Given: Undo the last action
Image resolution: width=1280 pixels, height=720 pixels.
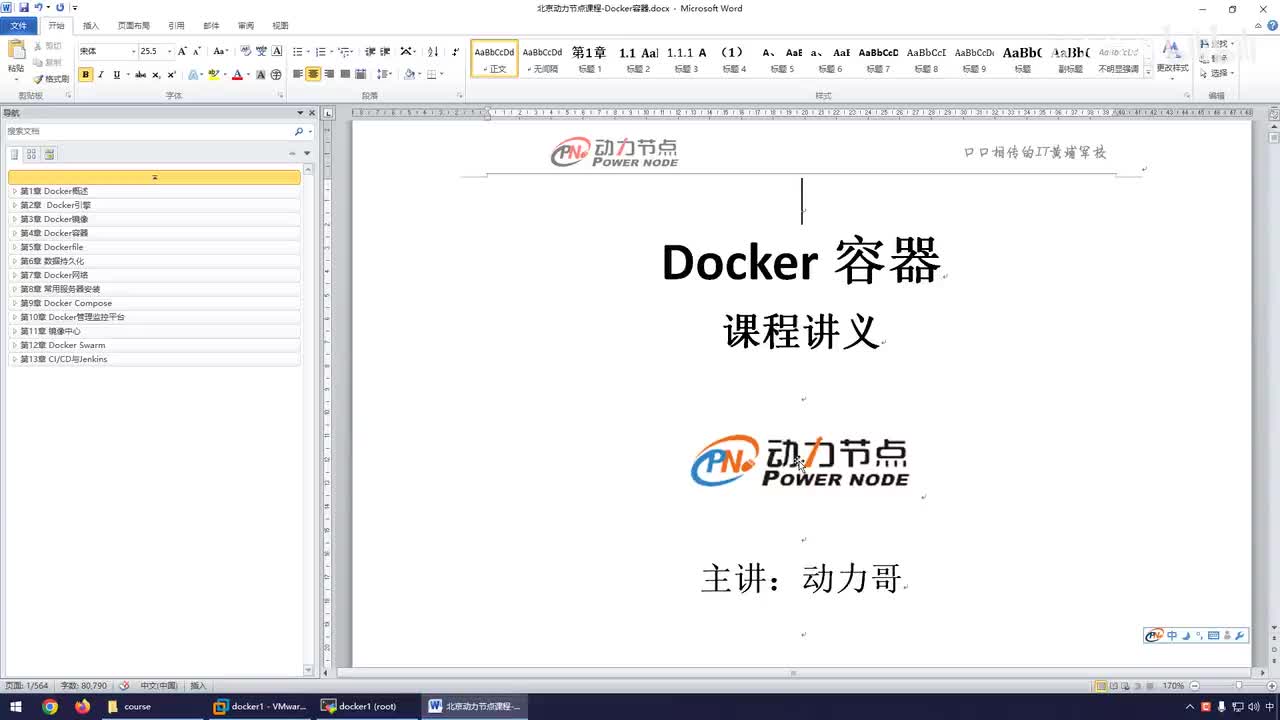Looking at the screenshot, I should click(x=38, y=8).
